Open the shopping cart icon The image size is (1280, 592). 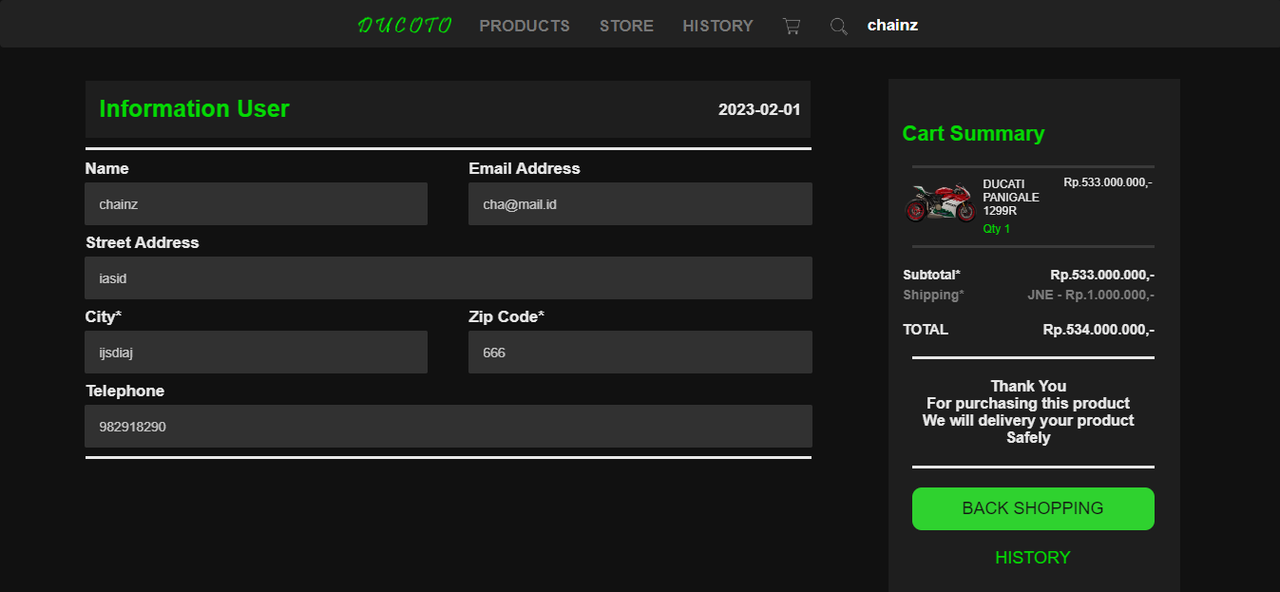click(791, 26)
